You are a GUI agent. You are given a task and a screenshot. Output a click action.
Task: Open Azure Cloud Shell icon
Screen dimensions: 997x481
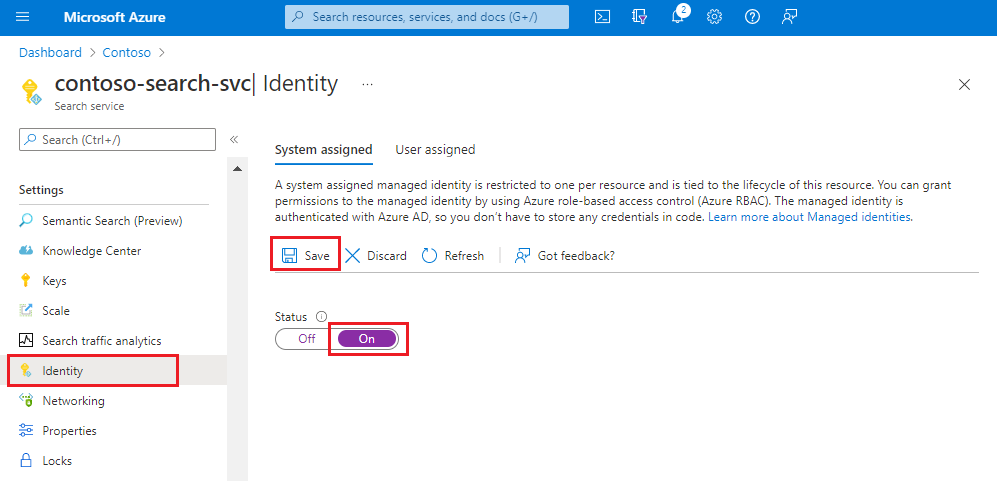pyautogui.click(x=602, y=17)
